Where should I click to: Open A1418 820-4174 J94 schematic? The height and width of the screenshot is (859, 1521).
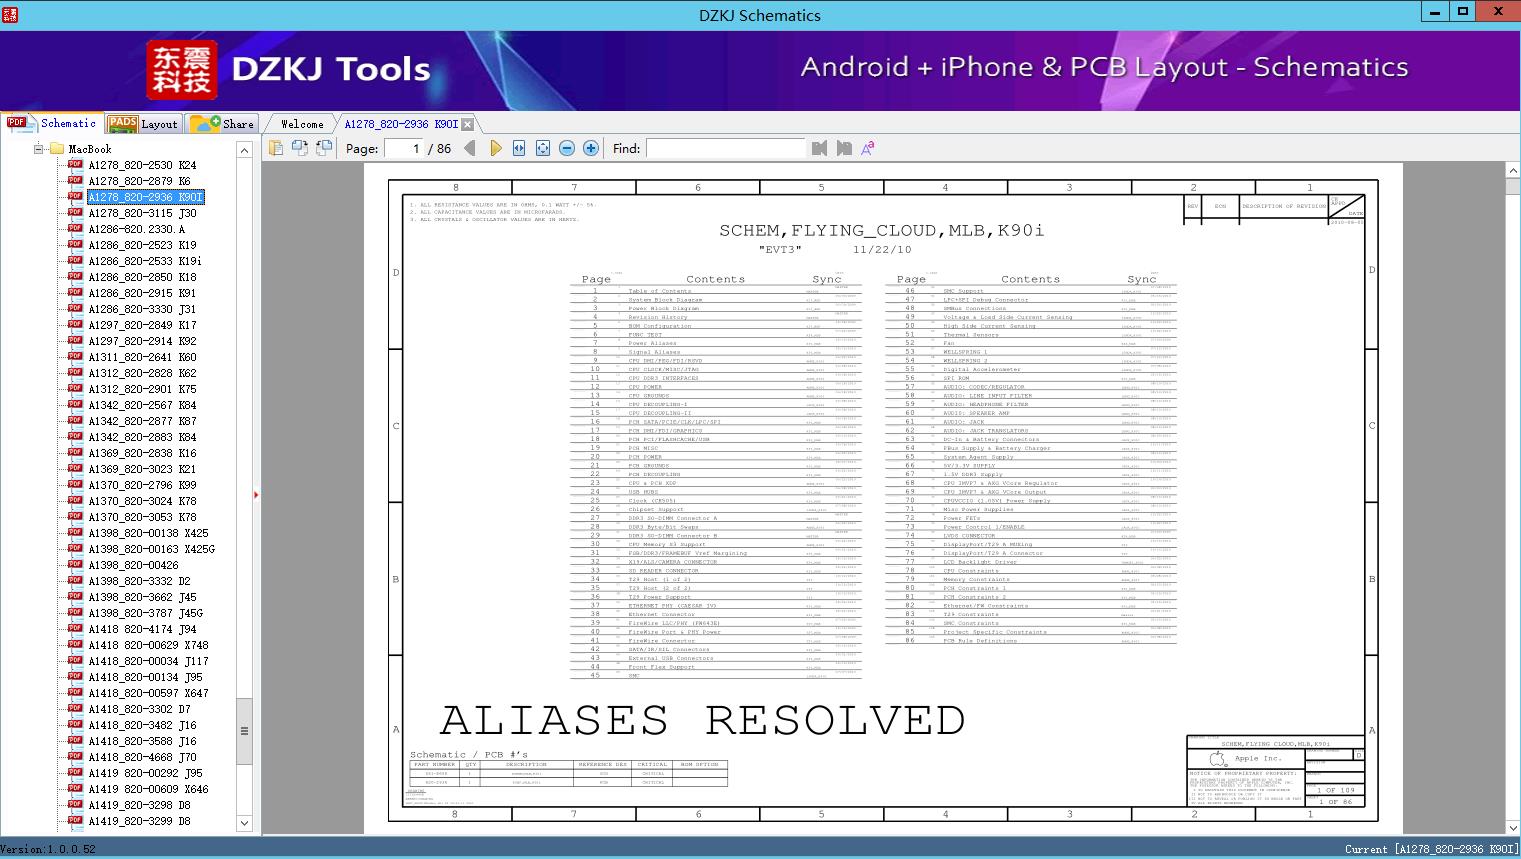[142, 629]
